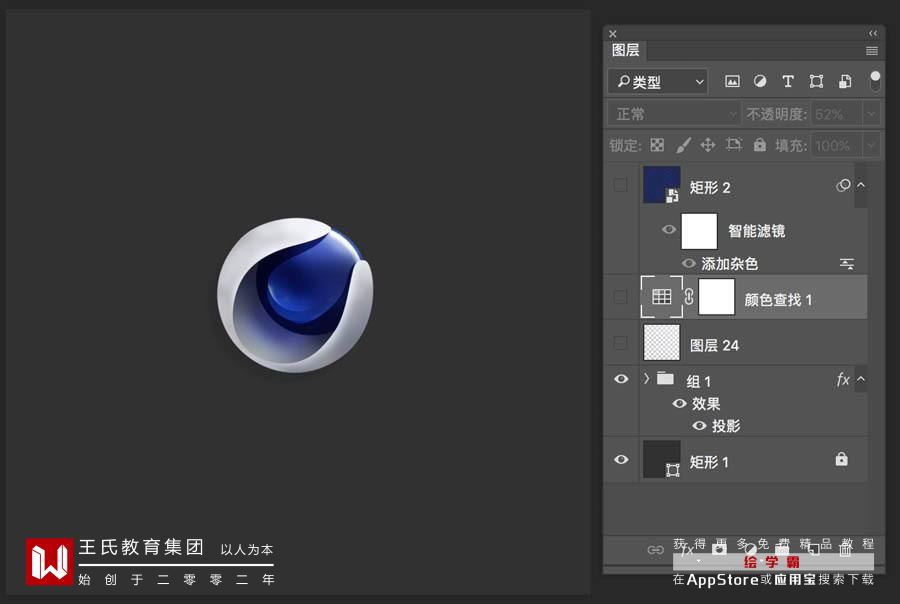Lock all padlock icon in lock row
The image size is (900, 604).
tap(759, 144)
